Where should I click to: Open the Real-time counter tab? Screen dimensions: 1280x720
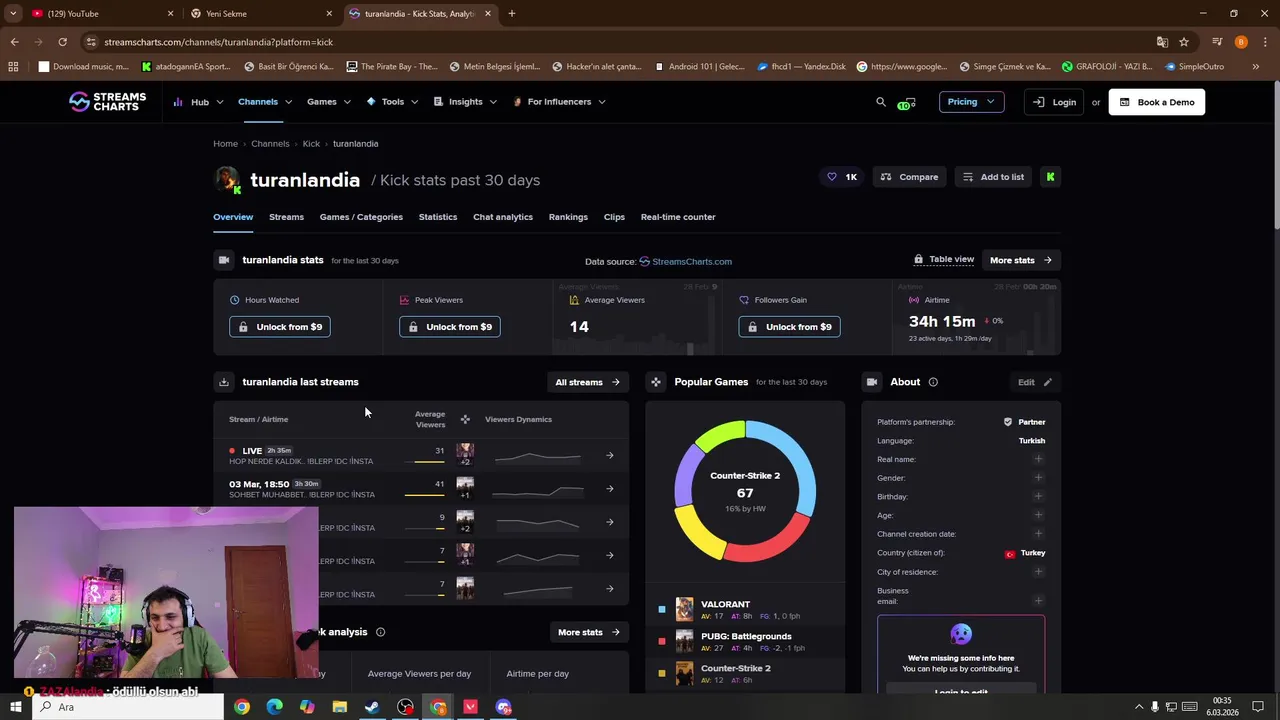(678, 217)
